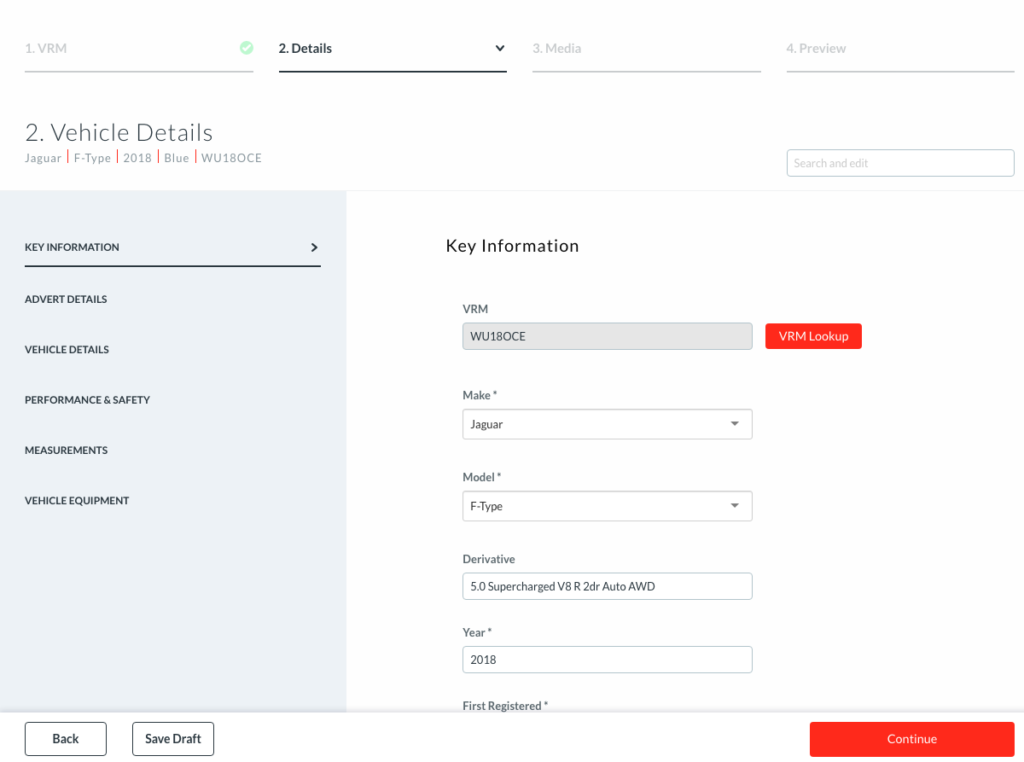Click the green checkmark on VRM step
This screenshot has width=1024, height=762.
click(246, 48)
